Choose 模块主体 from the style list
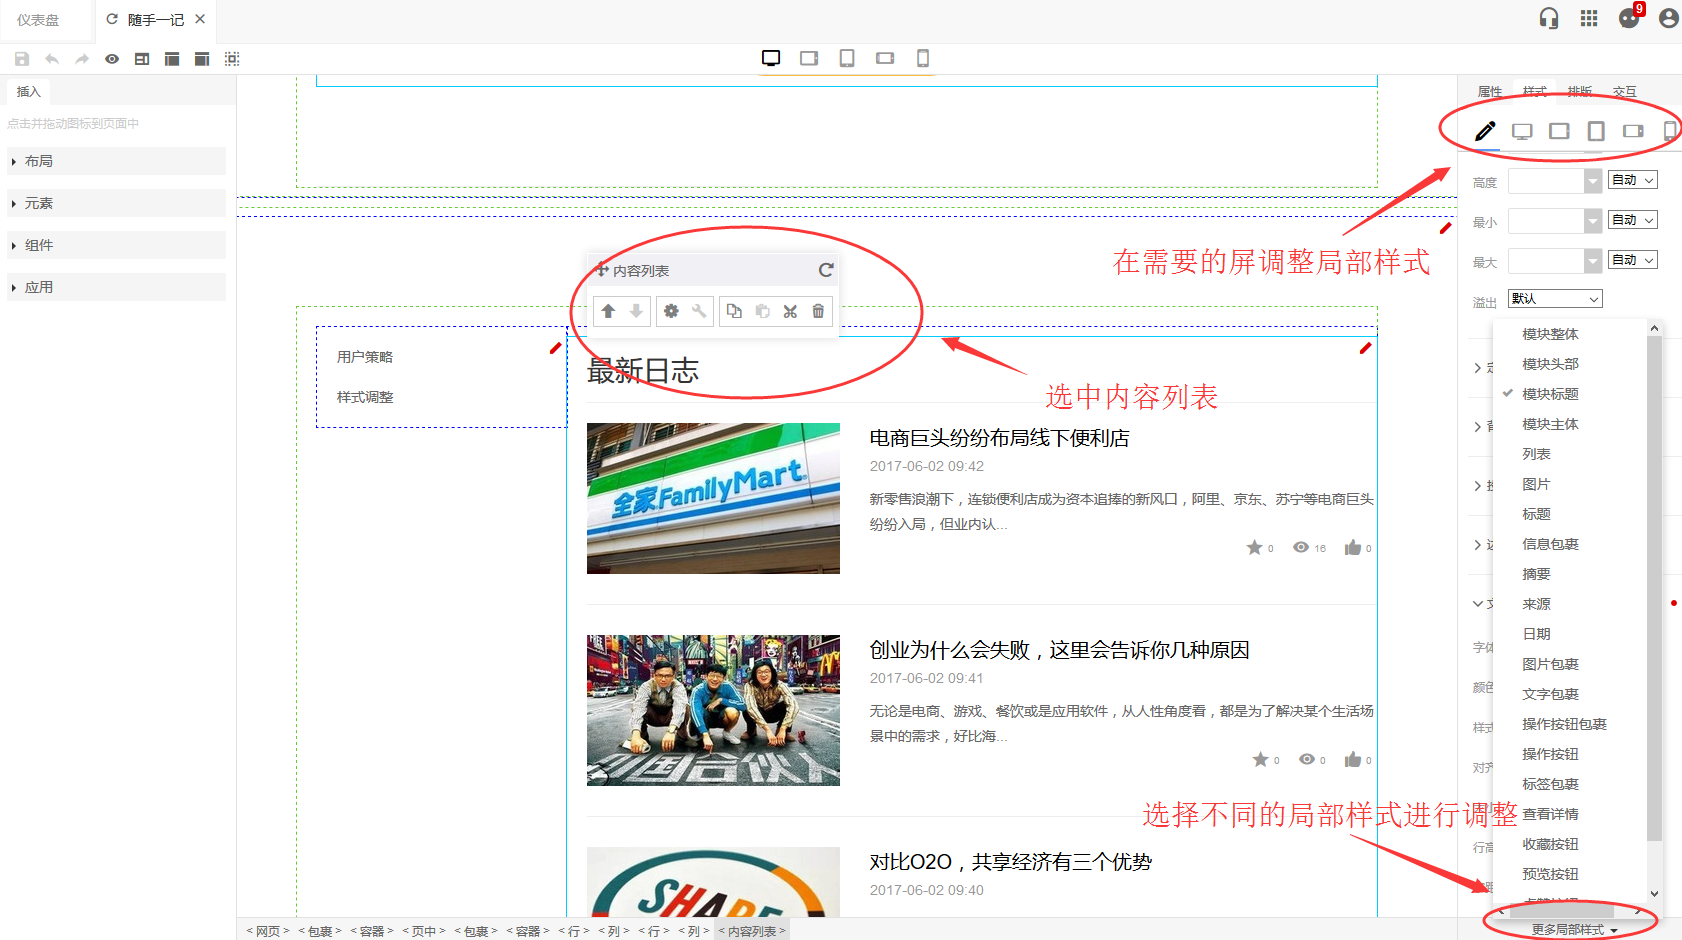Screen dimensions: 1682x940 (x=1550, y=424)
